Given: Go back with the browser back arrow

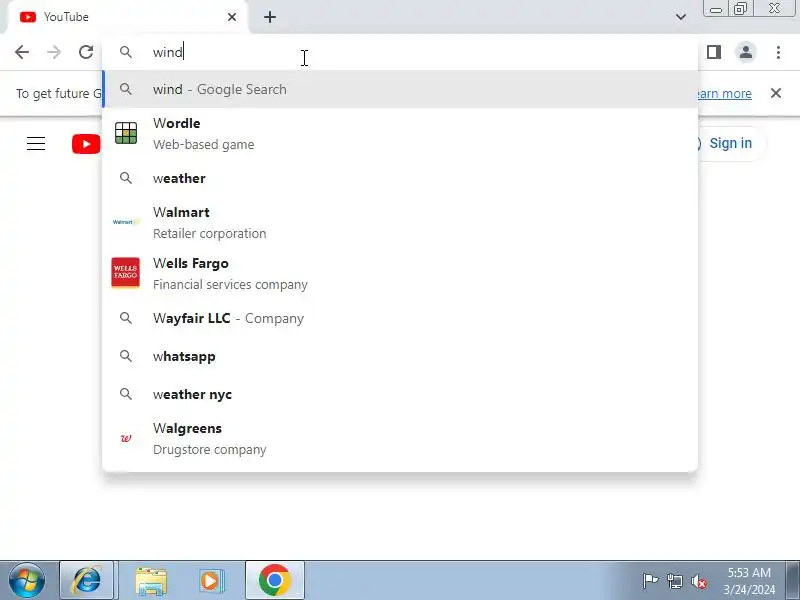Looking at the screenshot, I should 22,52.
